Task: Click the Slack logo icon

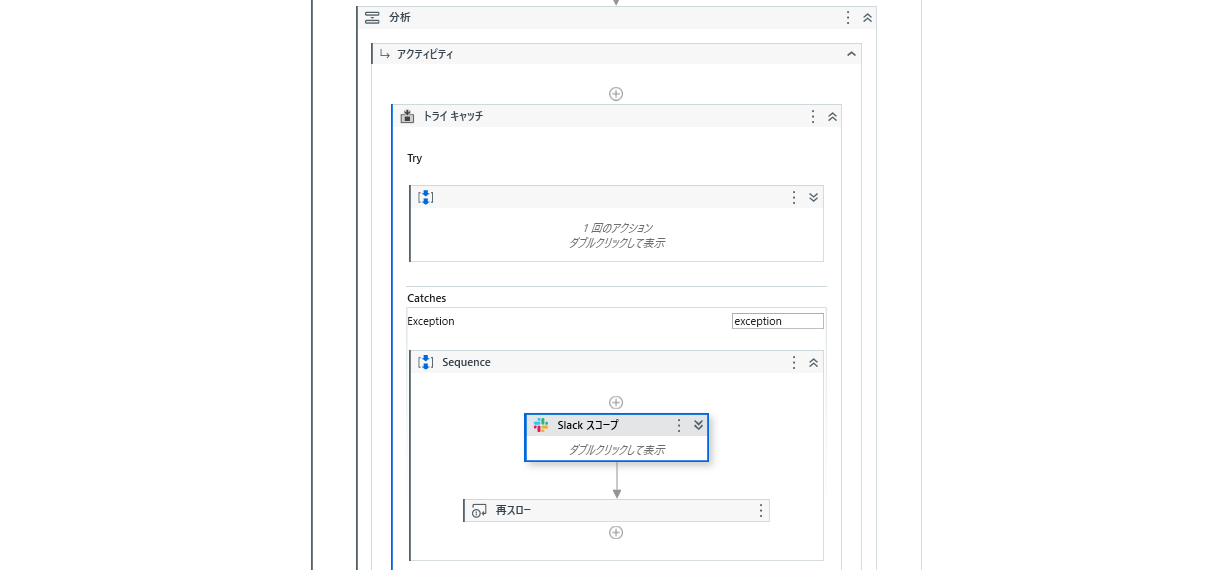Action: pos(541,425)
